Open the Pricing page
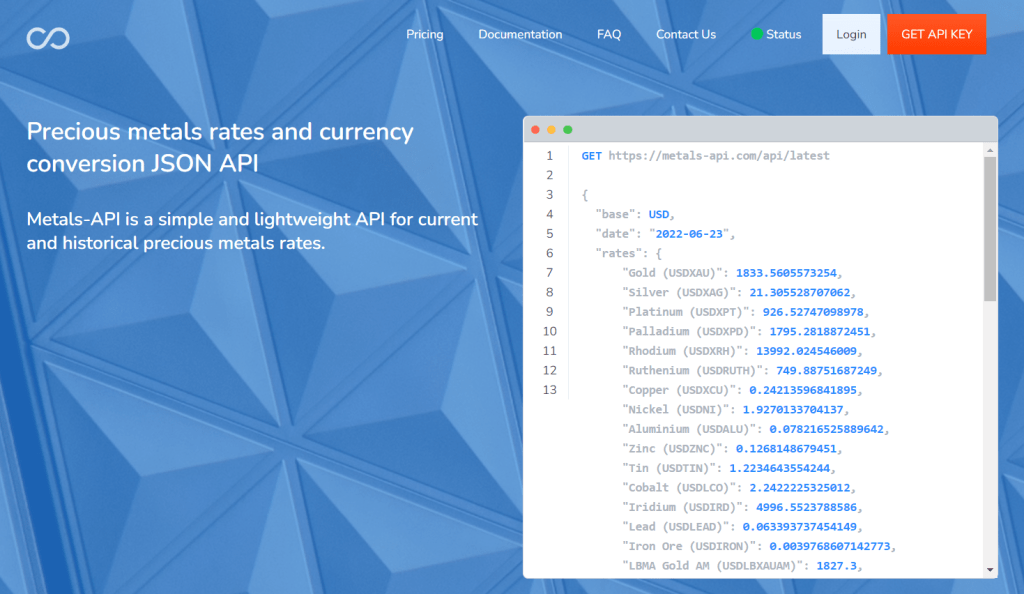This screenshot has width=1024, height=594. click(x=424, y=35)
